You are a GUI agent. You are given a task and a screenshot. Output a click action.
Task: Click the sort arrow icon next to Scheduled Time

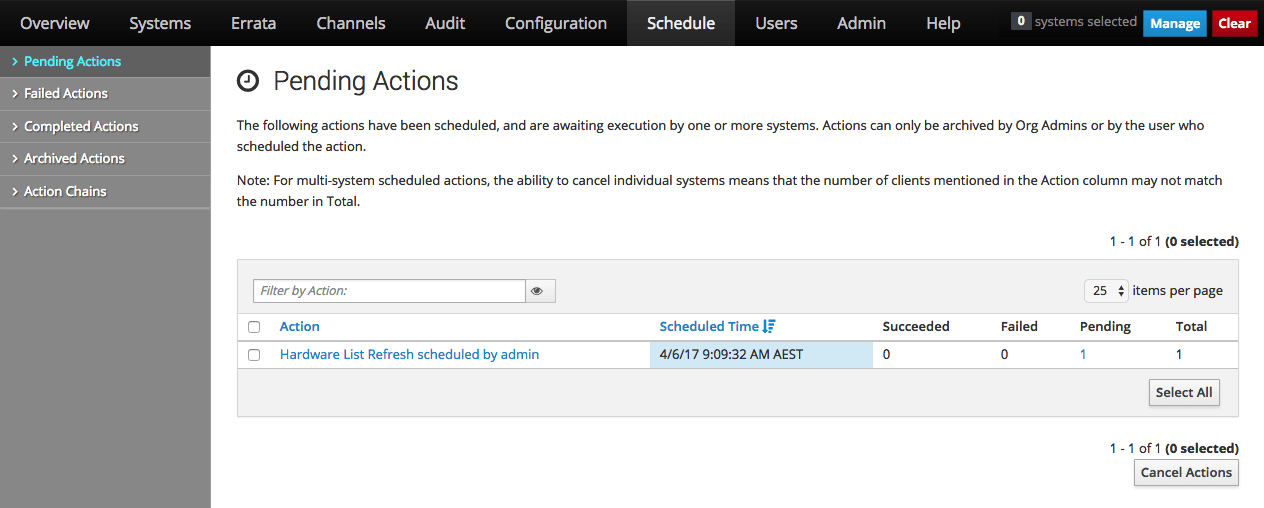click(769, 326)
